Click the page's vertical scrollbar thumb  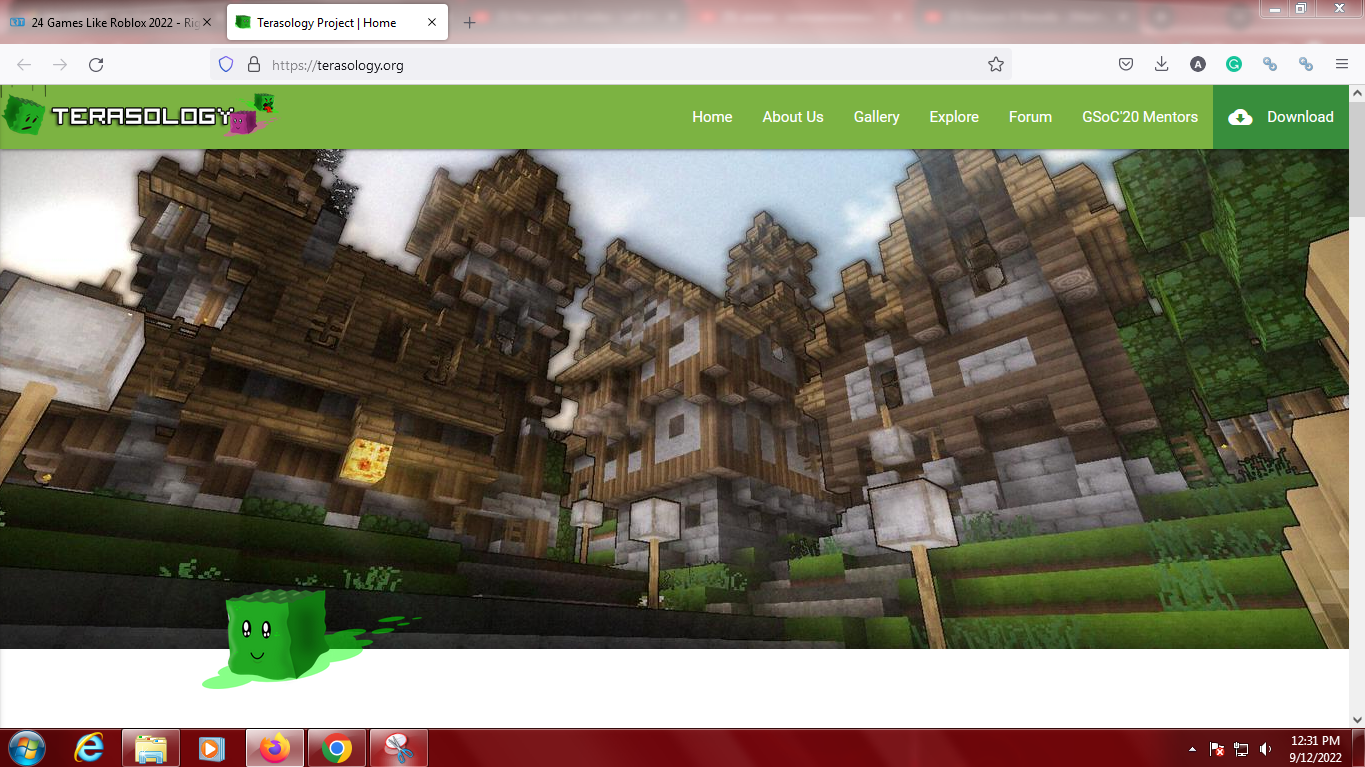point(1357,160)
